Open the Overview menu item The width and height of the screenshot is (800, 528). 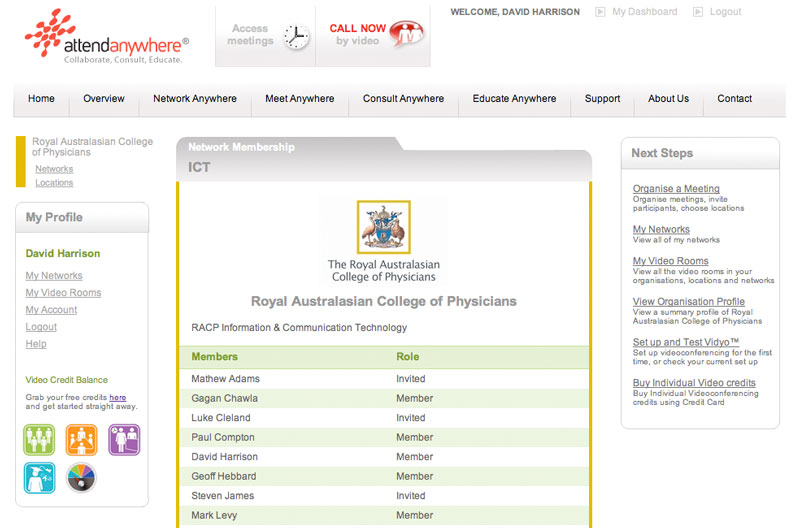point(104,98)
